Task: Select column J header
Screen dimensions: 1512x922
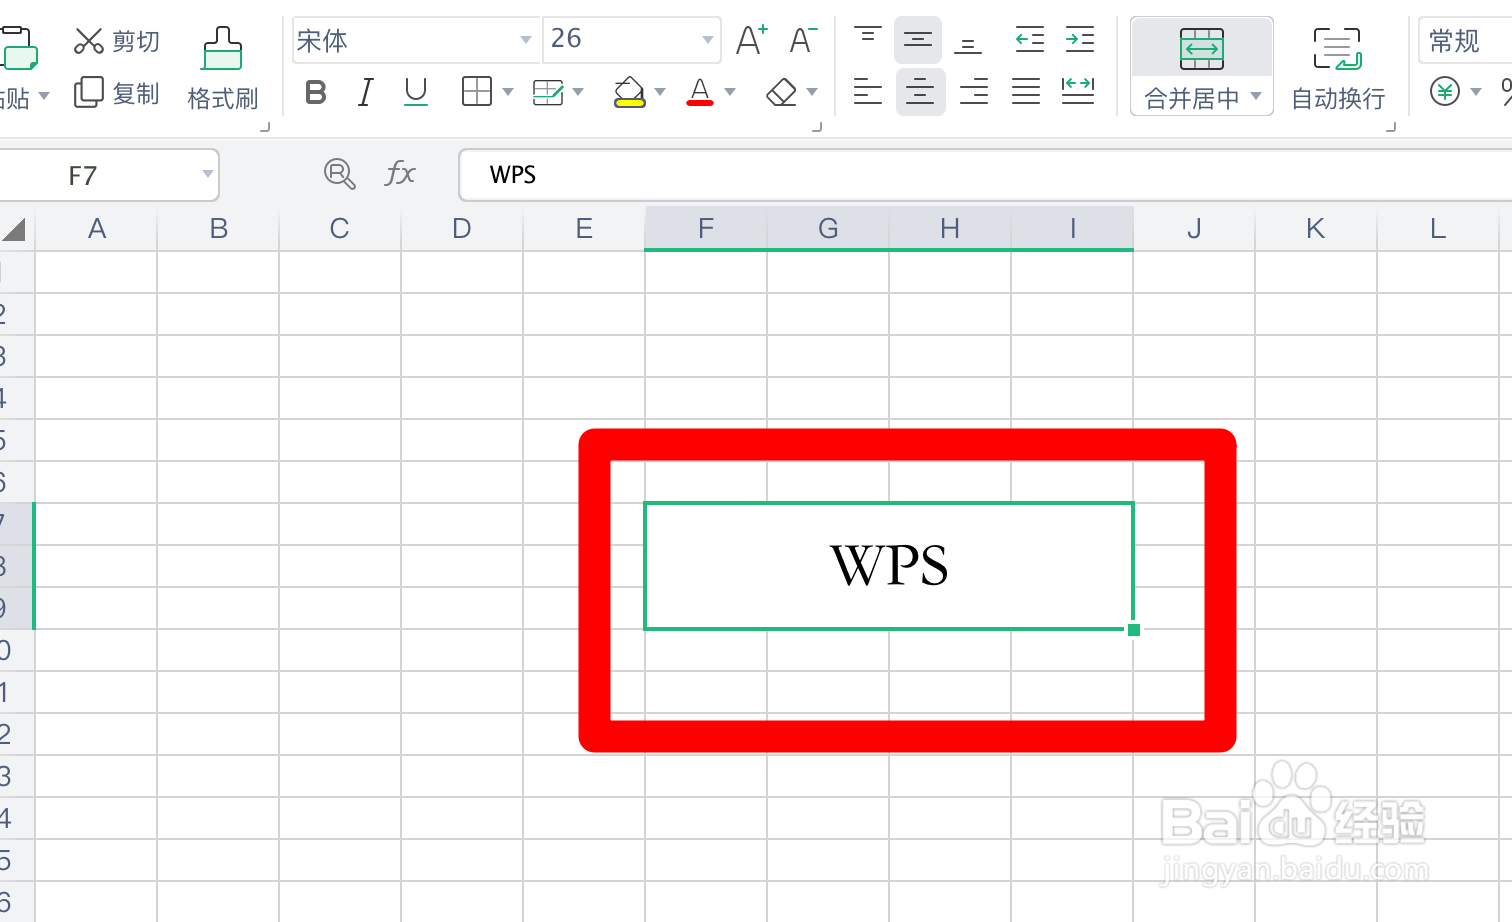Action: click(1194, 229)
